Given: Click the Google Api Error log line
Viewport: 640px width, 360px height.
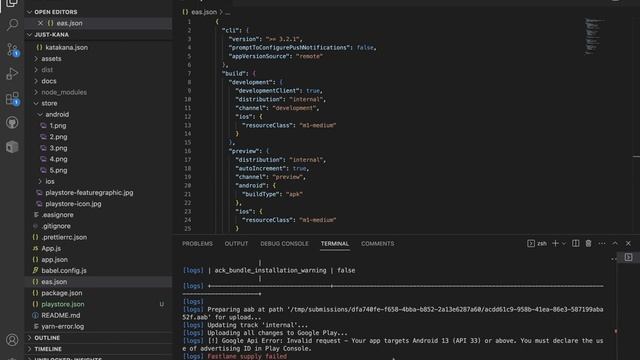Looking at the screenshot, I should [393, 344].
